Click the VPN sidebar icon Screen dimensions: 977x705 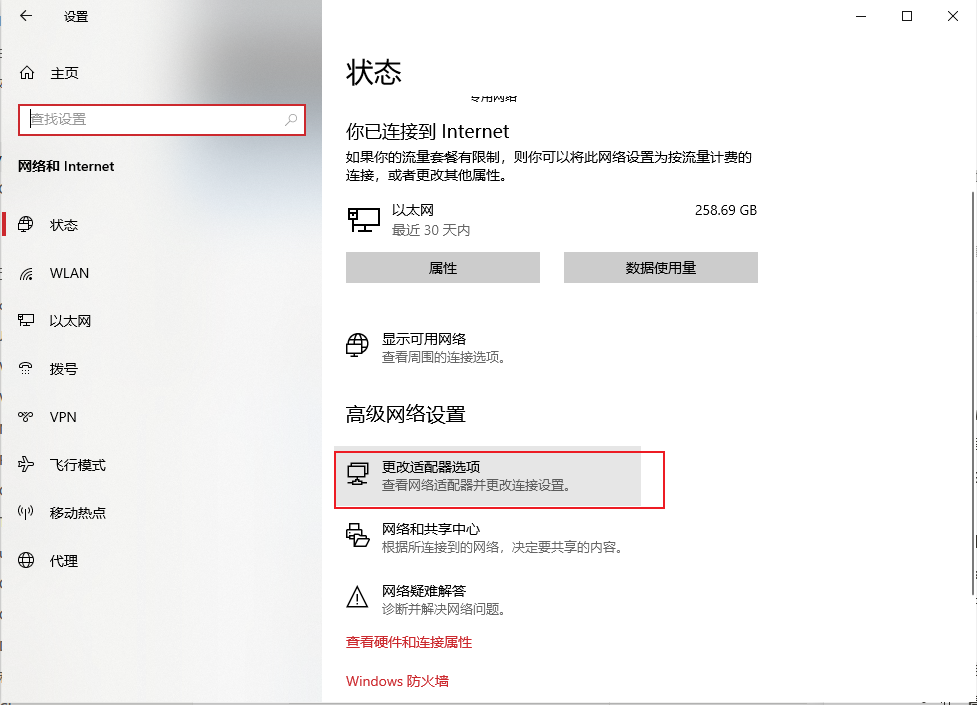[27, 417]
